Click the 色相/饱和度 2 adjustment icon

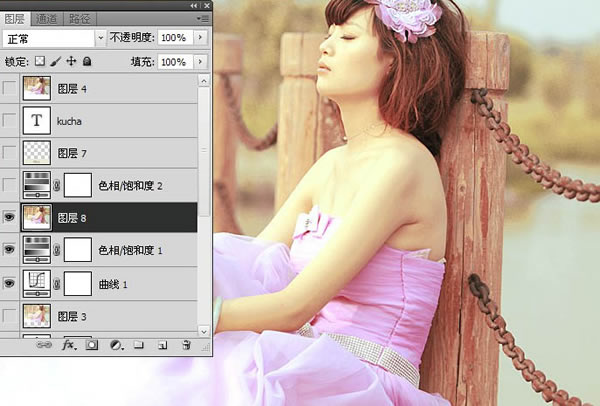click(x=36, y=185)
